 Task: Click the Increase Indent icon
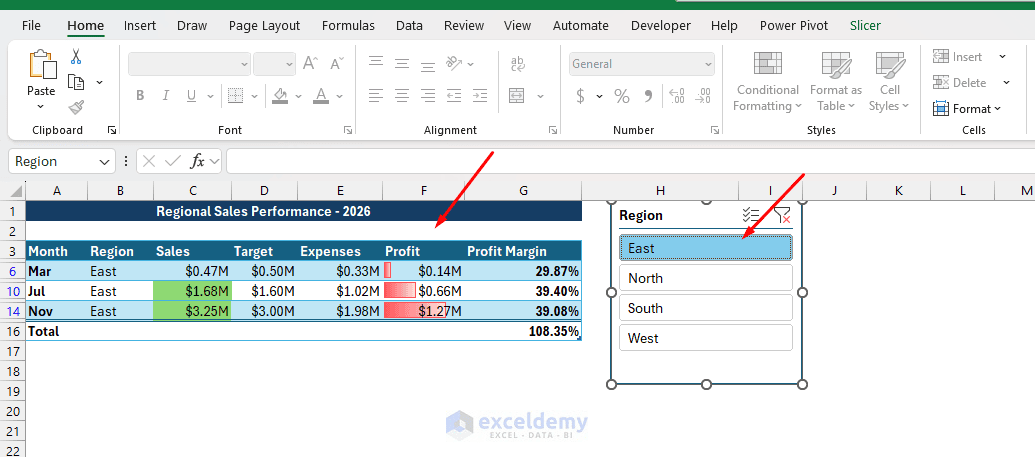480,96
